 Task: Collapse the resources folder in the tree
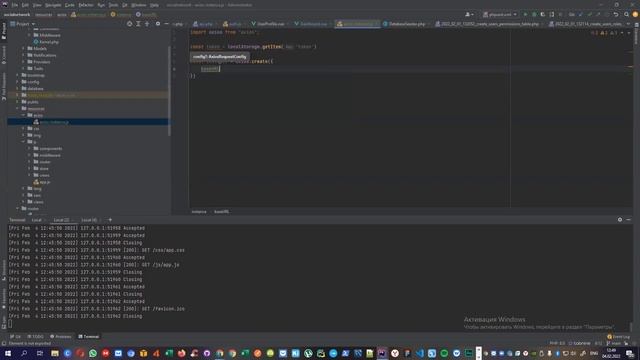coord(18,109)
